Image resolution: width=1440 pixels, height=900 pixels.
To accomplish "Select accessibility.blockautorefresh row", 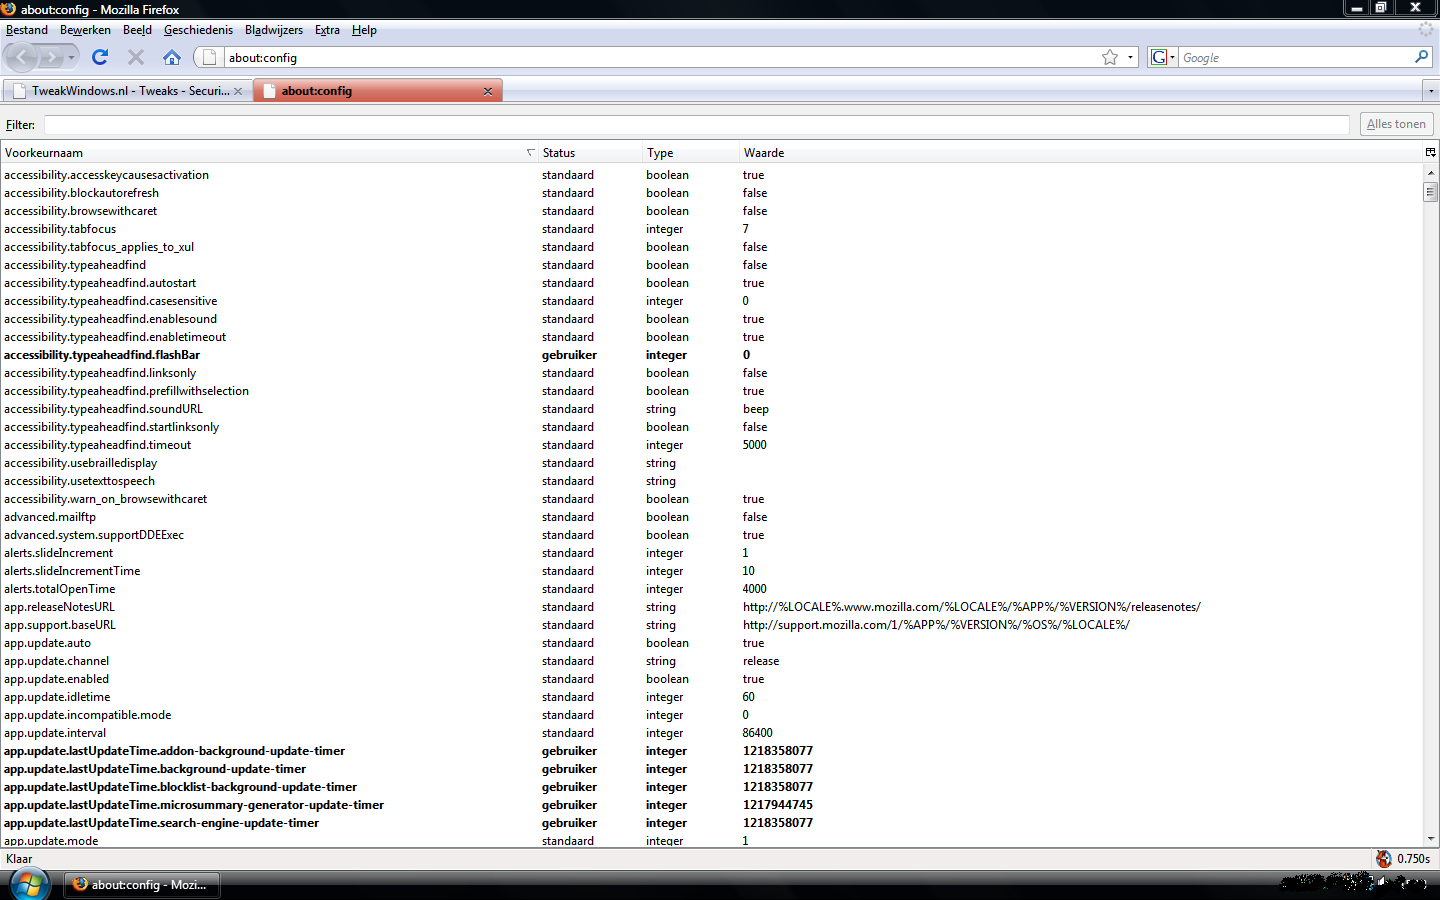I will click(x=711, y=193).
